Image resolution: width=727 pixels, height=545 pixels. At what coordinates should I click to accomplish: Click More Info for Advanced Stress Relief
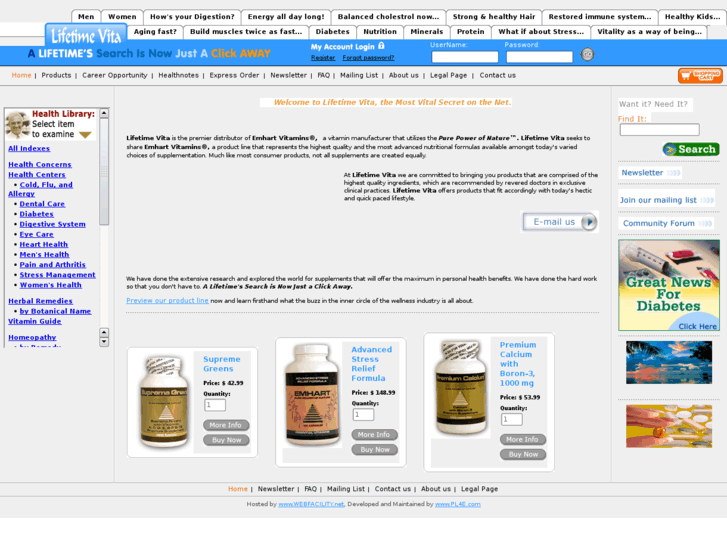point(374,435)
